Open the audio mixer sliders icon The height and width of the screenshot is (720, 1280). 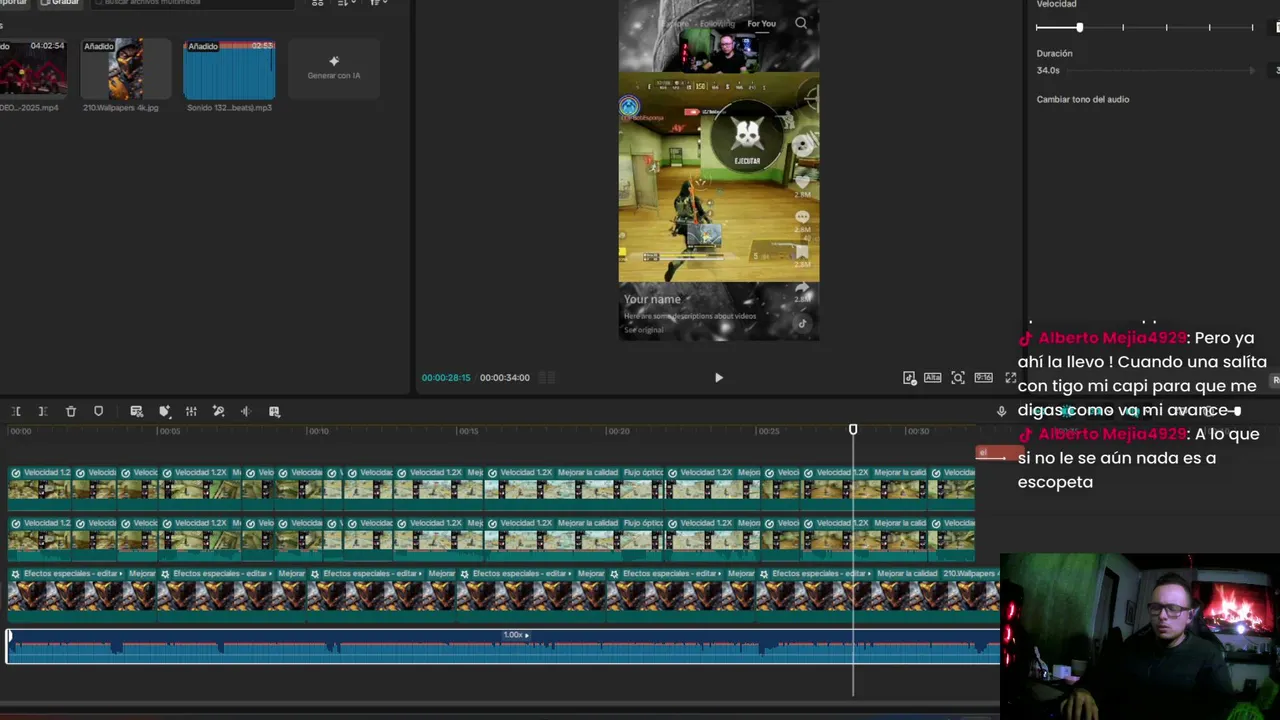tap(191, 411)
